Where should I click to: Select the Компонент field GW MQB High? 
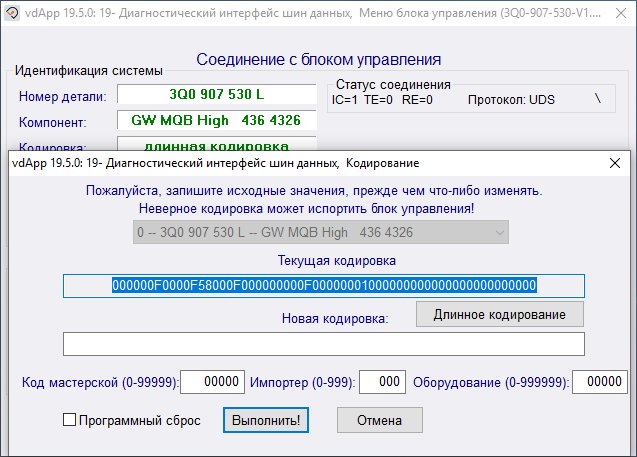coord(216,121)
